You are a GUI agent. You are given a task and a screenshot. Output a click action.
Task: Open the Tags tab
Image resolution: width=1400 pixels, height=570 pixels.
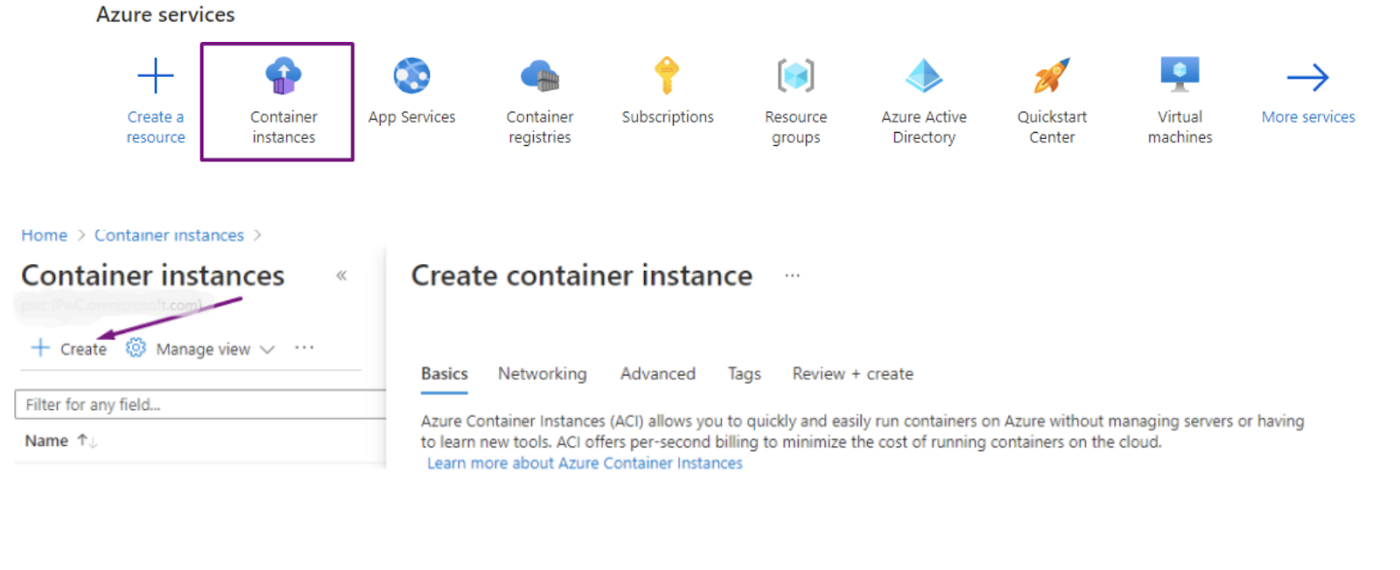click(744, 374)
